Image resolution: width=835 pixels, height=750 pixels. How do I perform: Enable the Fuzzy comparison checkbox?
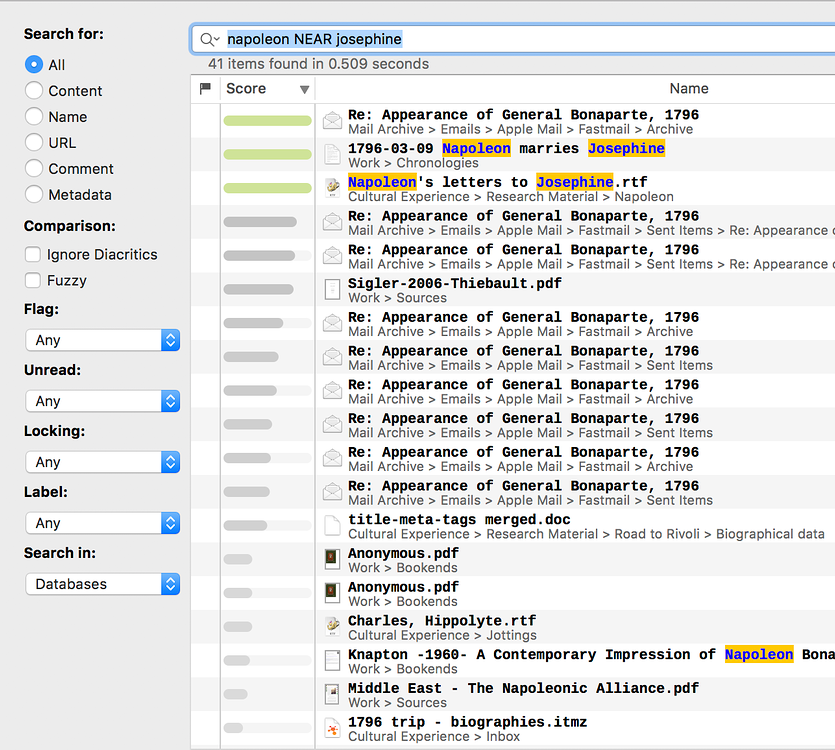pos(33,280)
